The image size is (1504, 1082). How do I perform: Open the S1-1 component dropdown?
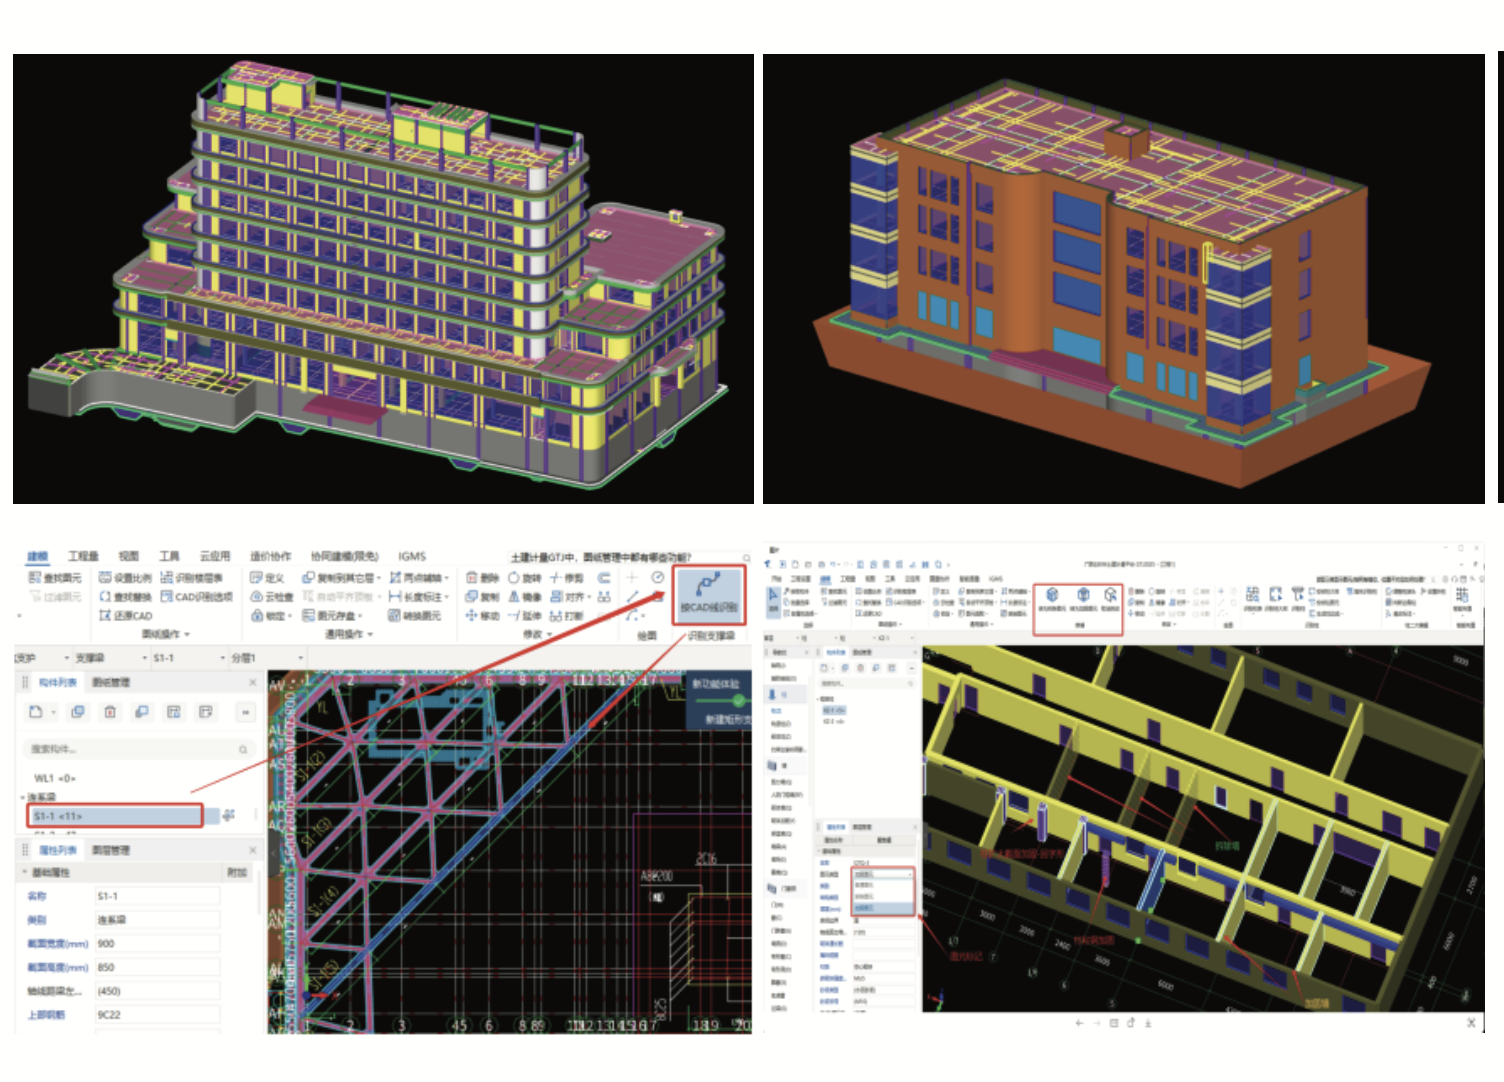coord(222,658)
